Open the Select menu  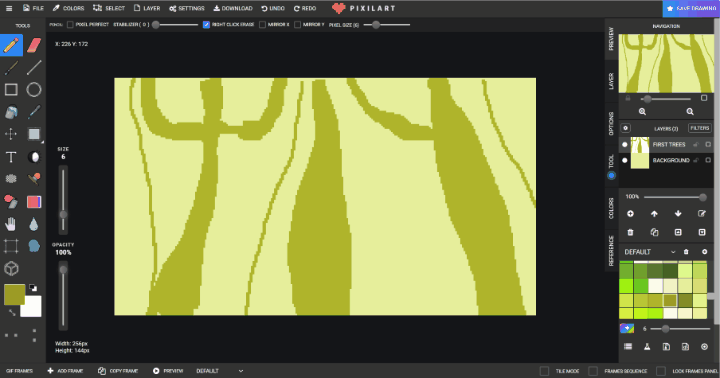[109, 8]
